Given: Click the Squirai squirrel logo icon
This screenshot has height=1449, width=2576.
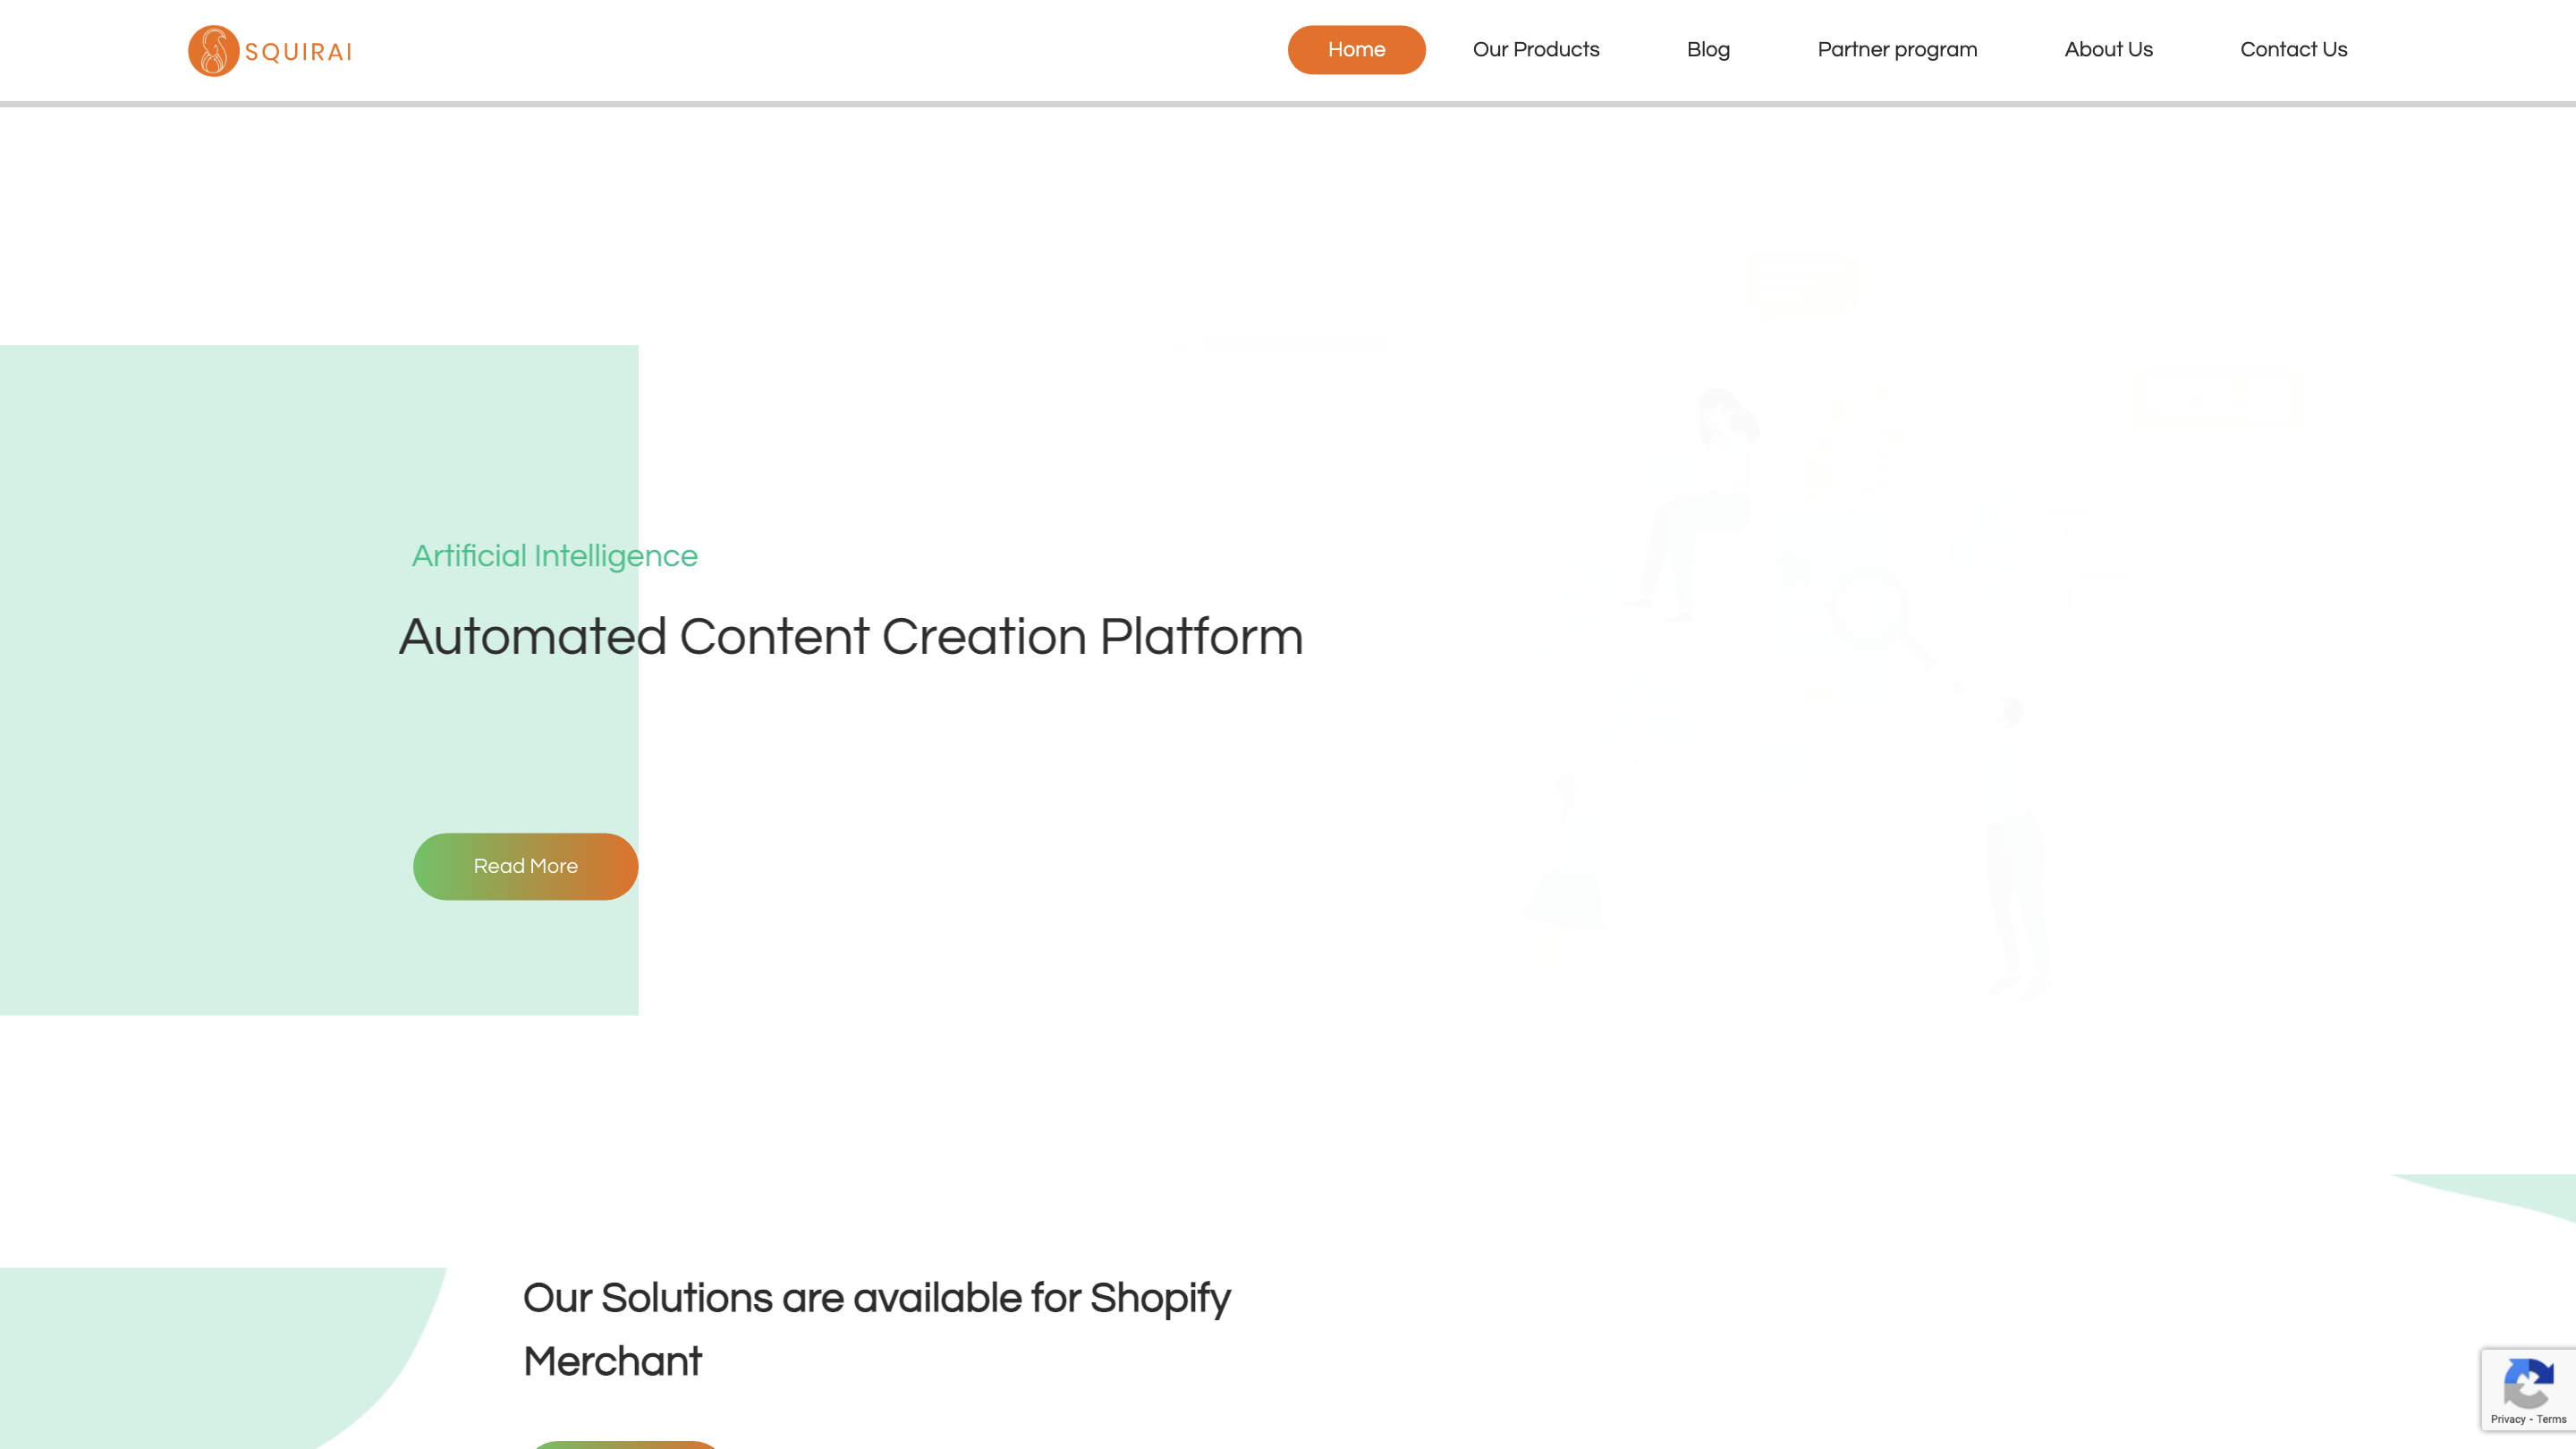Looking at the screenshot, I should click(x=213, y=51).
